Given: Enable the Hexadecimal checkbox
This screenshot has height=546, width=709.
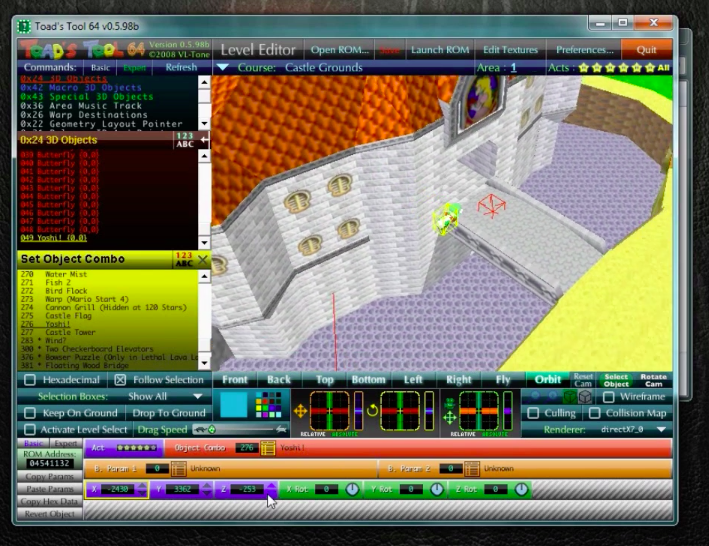Looking at the screenshot, I should tap(30, 380).
